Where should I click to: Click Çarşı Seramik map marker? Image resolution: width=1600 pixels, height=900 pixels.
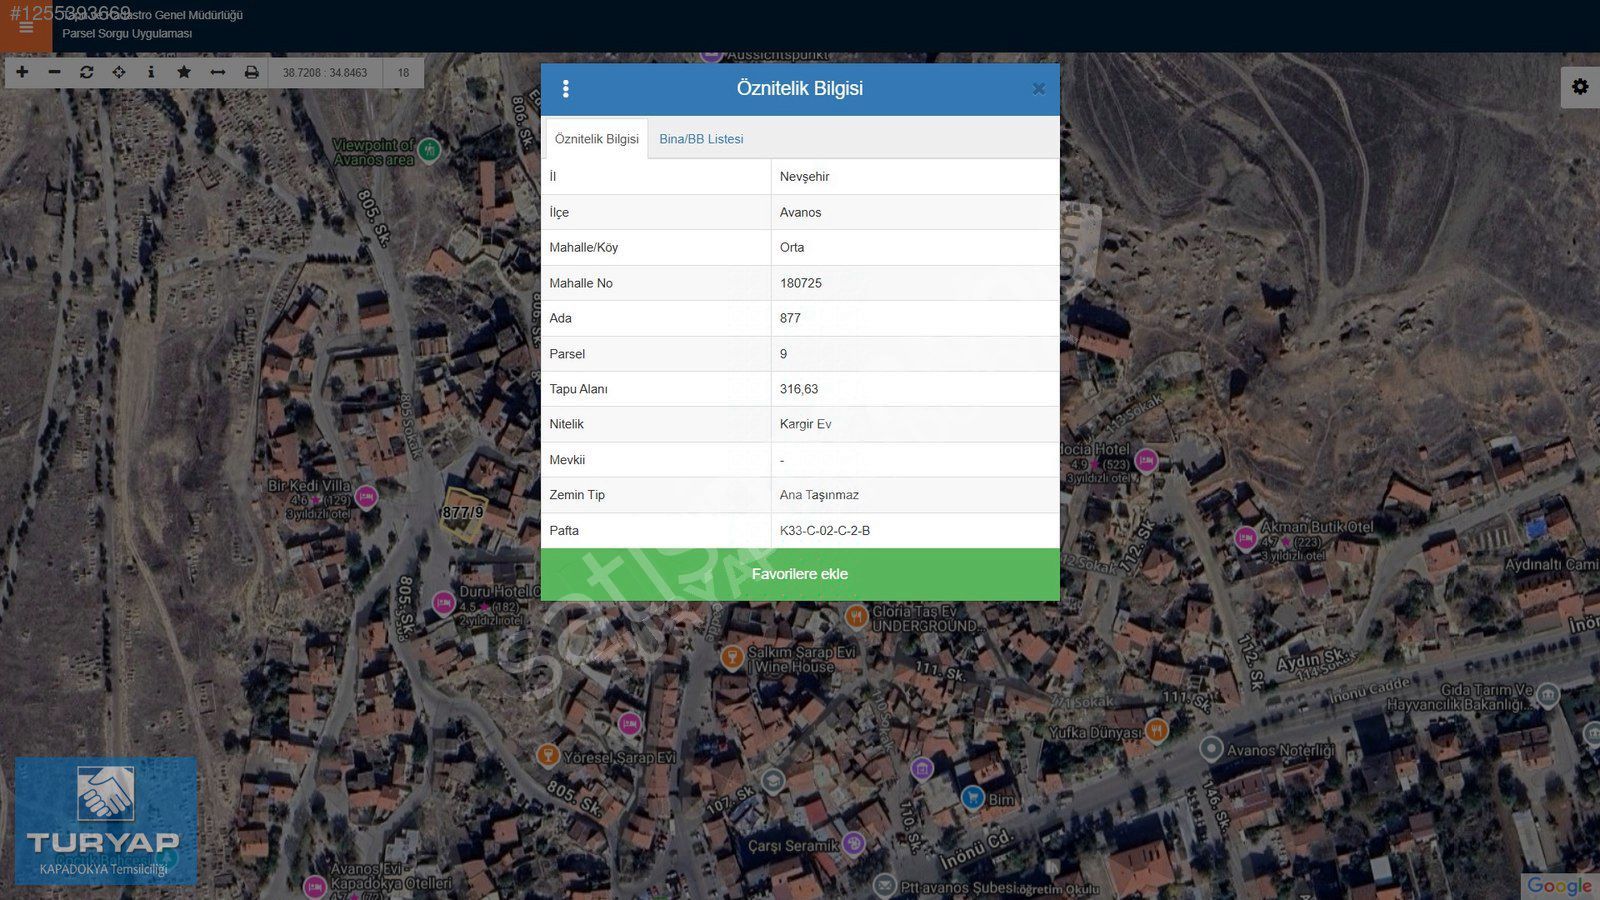coord(853,843)
